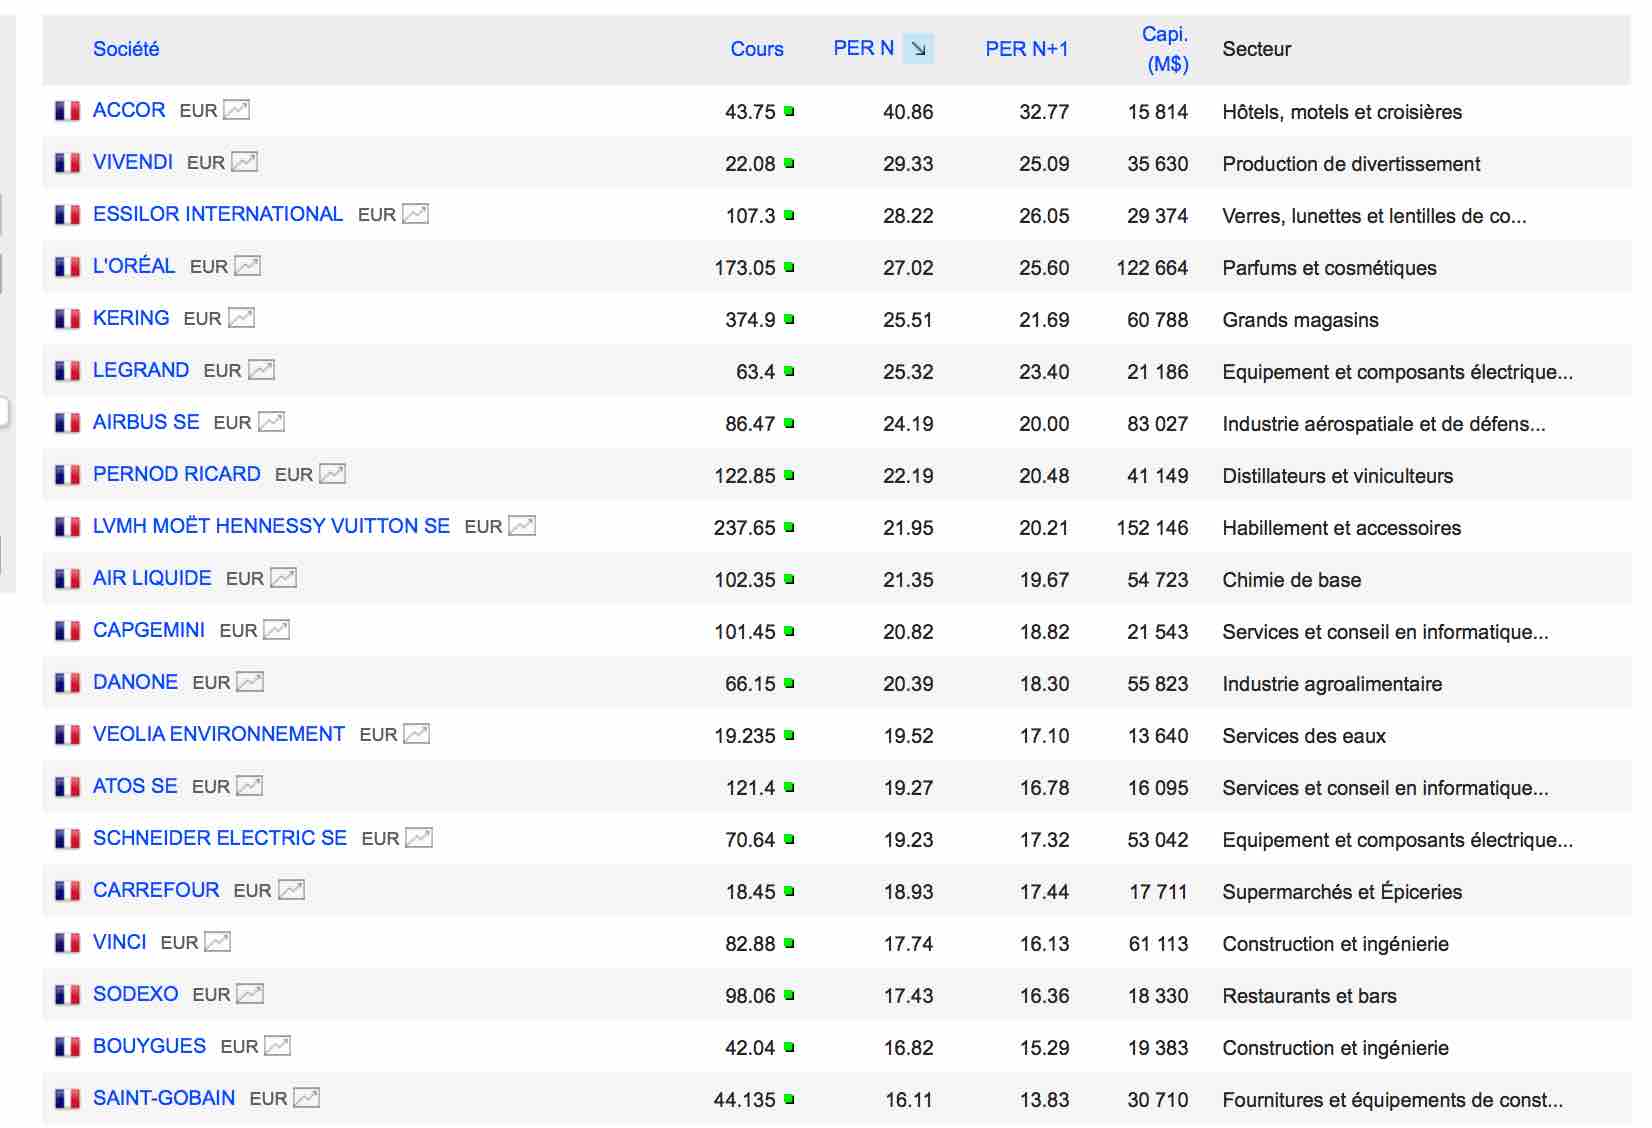Open the LVMH MOËT HENNESSY VUITTON SE page
This screenshot has width=1652, height=1128.
click(271, 526)
